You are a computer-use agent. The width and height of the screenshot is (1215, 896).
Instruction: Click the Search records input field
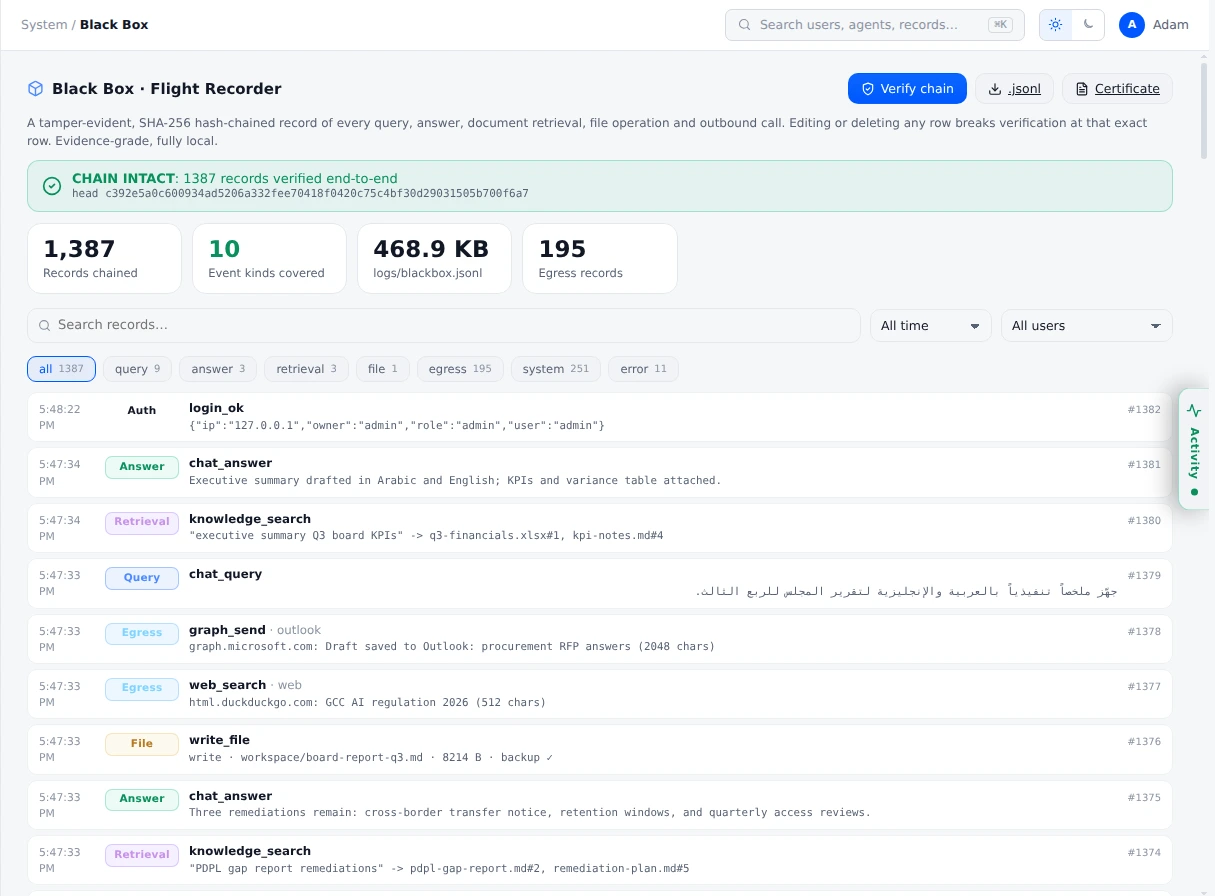click(x=444, y=326)
